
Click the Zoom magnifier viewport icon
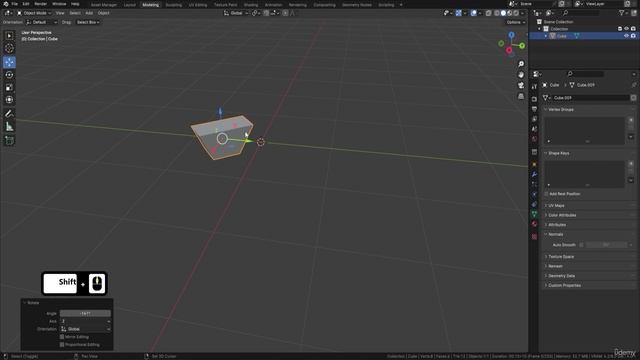tap(521, 64)
